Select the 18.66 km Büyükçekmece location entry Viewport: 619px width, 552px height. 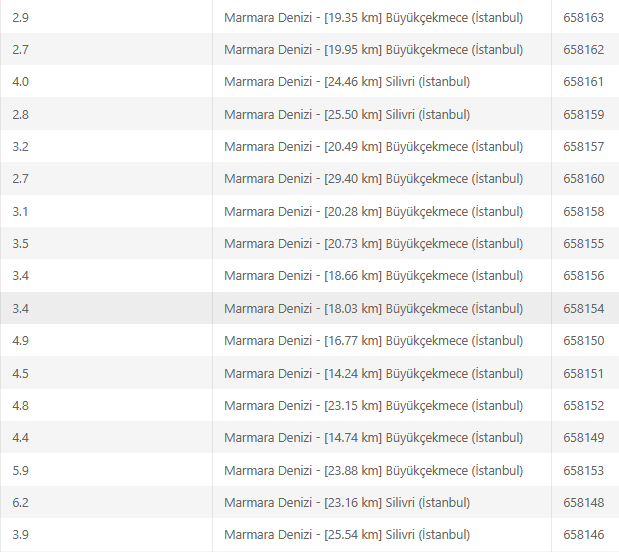coord(373,276)
